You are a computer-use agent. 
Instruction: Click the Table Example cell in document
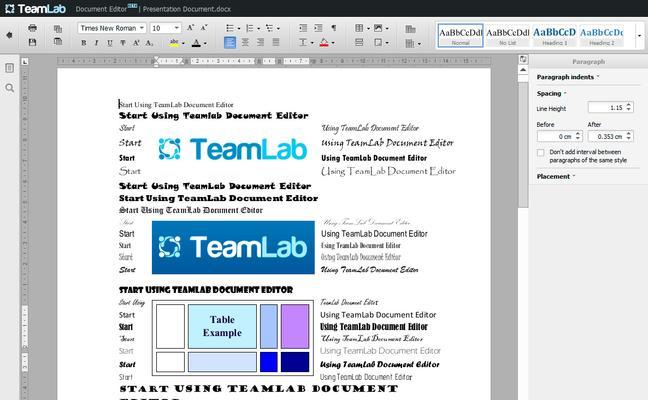coord(222,326)
